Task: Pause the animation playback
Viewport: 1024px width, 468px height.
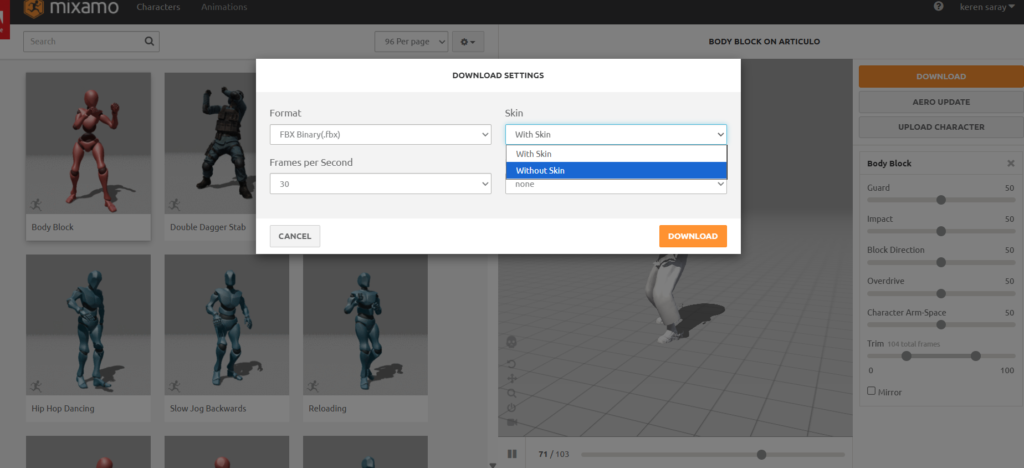Action: click(x=512, y=454)
